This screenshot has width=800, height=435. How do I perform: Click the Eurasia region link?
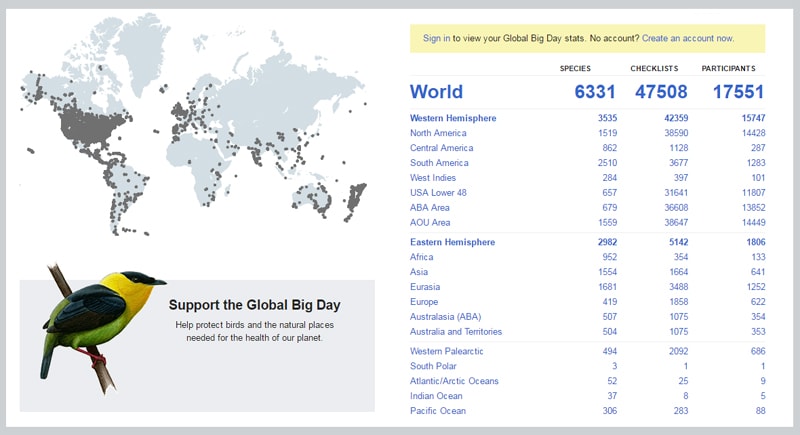(426, 287)
